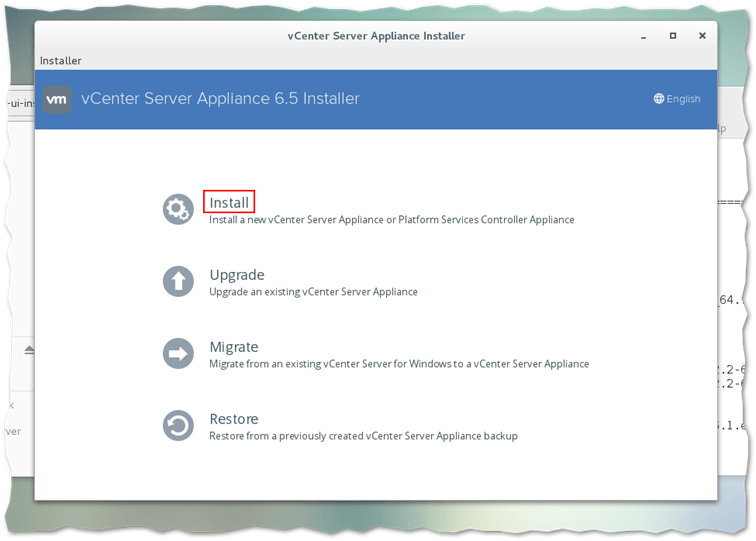The height and width of the screenshot is (541, 756).
Task: Click the Install gear icon
Action: coord(178,209)
